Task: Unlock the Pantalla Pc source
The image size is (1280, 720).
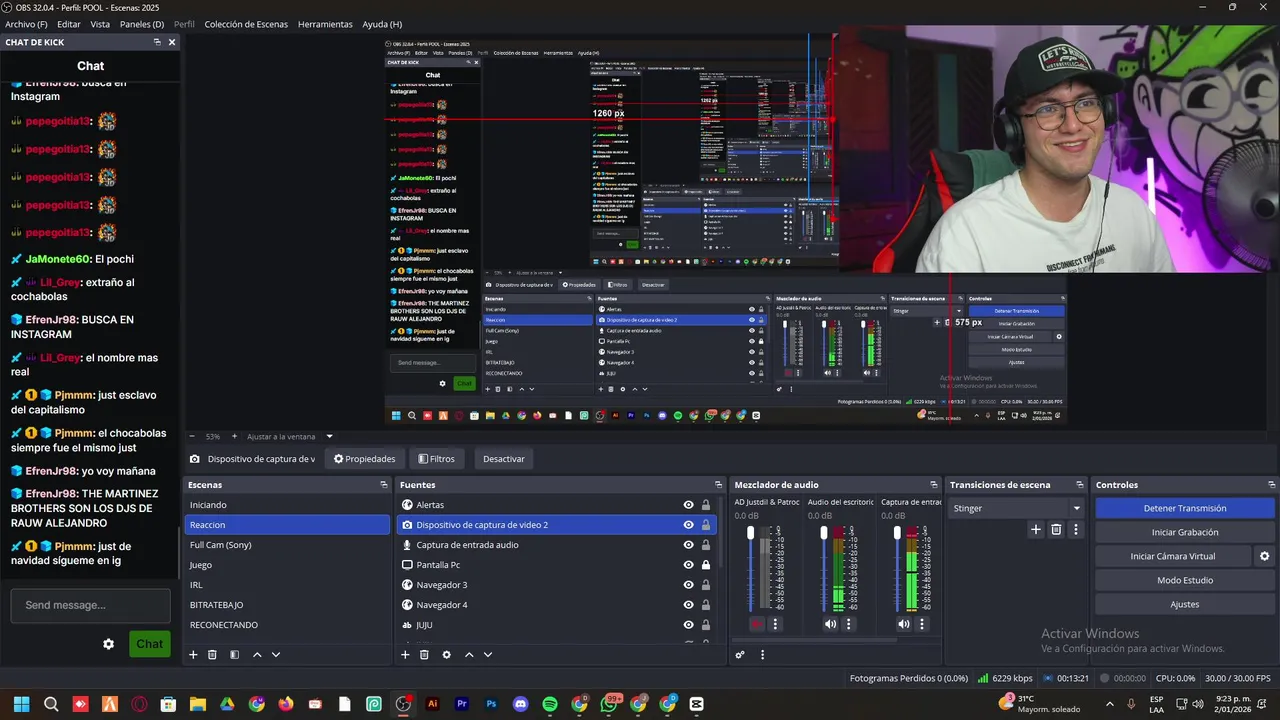Action: pos(706,565)
